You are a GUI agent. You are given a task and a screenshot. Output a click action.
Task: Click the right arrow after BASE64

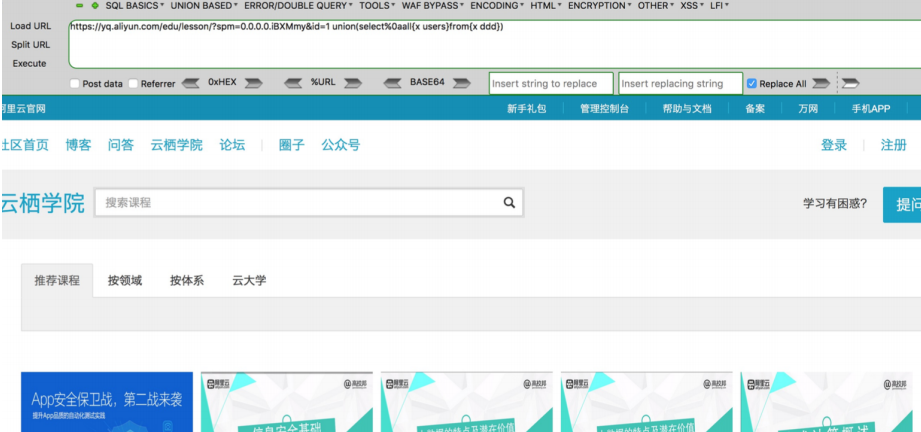[x=462, y=83]
